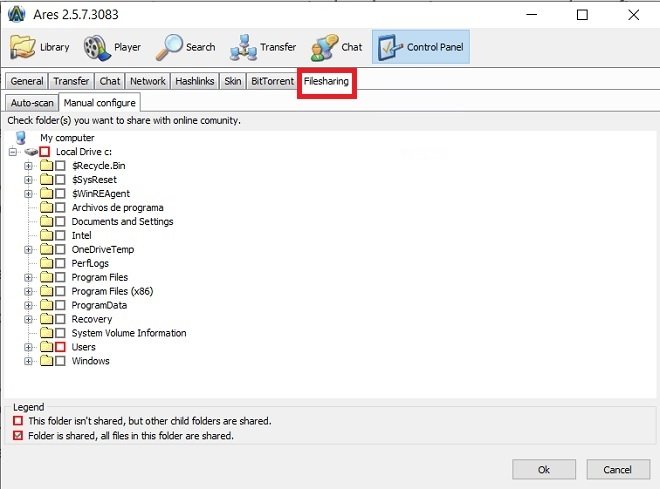The height and width of the screenshot is (489, 660).
Task: Check the Users folder checkbox
Action: [x=60, y=347]
